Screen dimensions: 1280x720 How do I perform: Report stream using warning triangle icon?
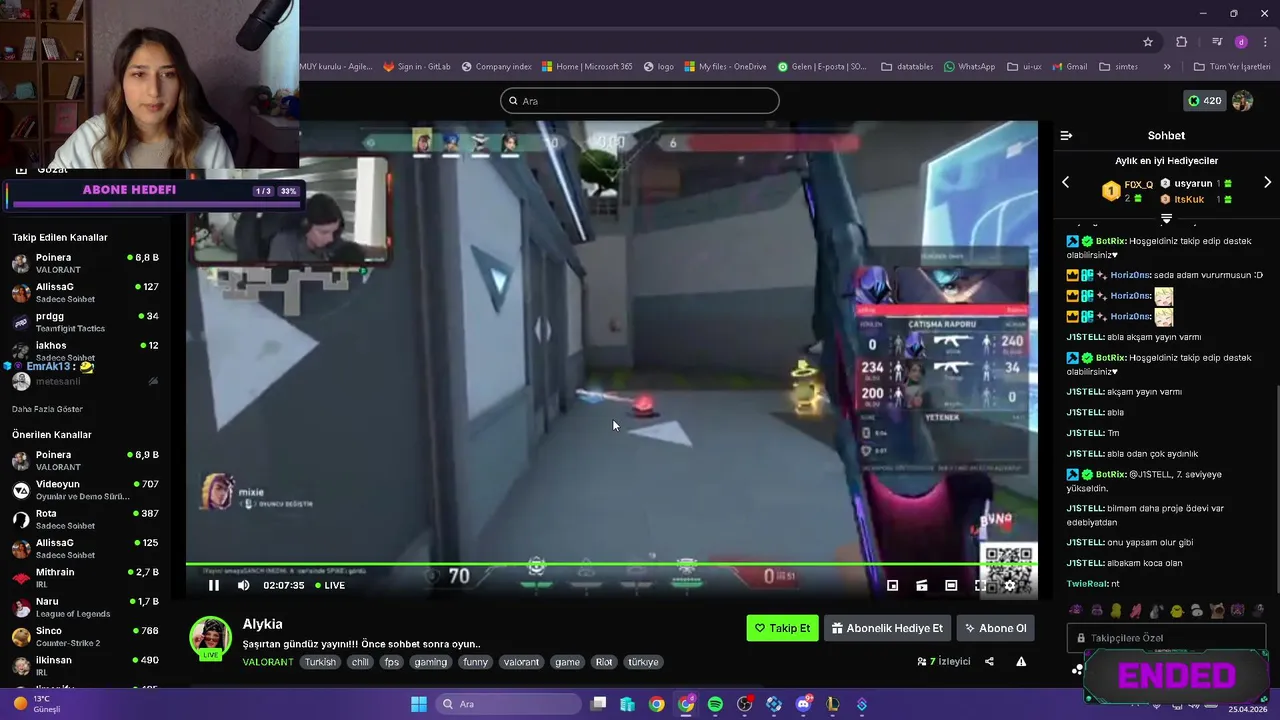coord(1021,661)
